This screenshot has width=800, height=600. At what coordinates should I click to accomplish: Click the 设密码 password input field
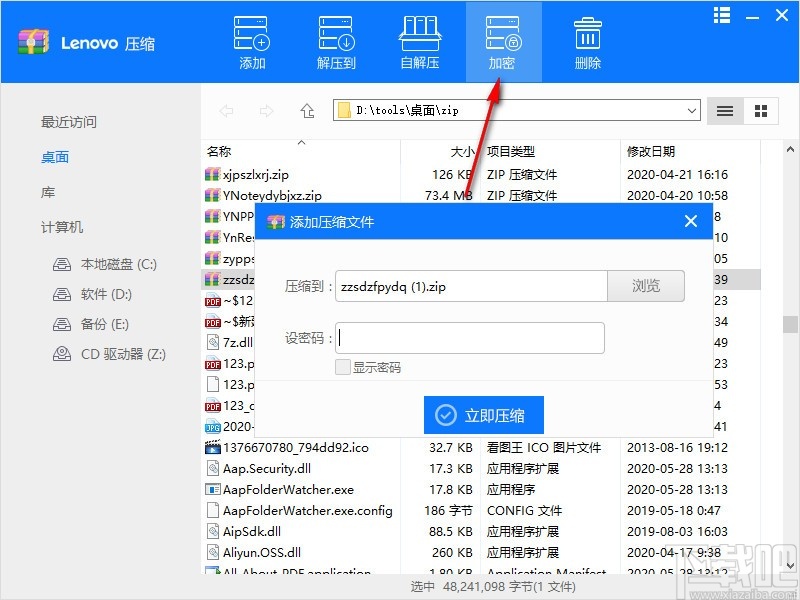(470, 338)
